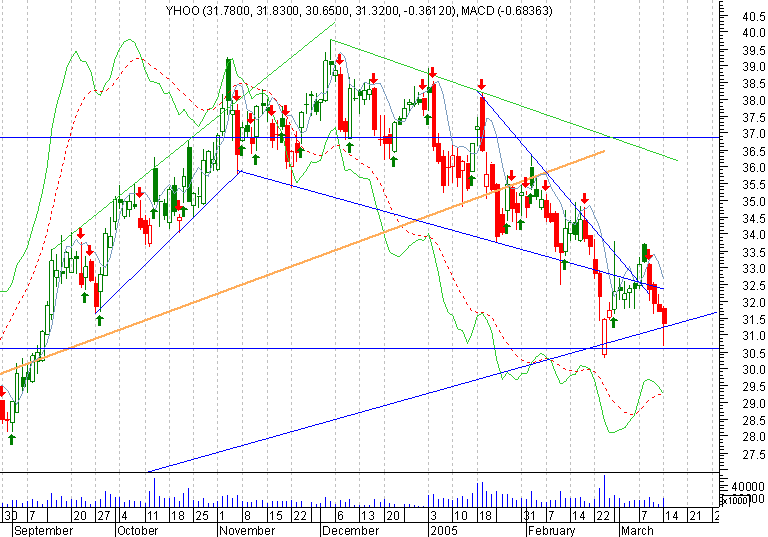Choose the 32.0 price axis label
768x537 pixels.
[753, 303]
